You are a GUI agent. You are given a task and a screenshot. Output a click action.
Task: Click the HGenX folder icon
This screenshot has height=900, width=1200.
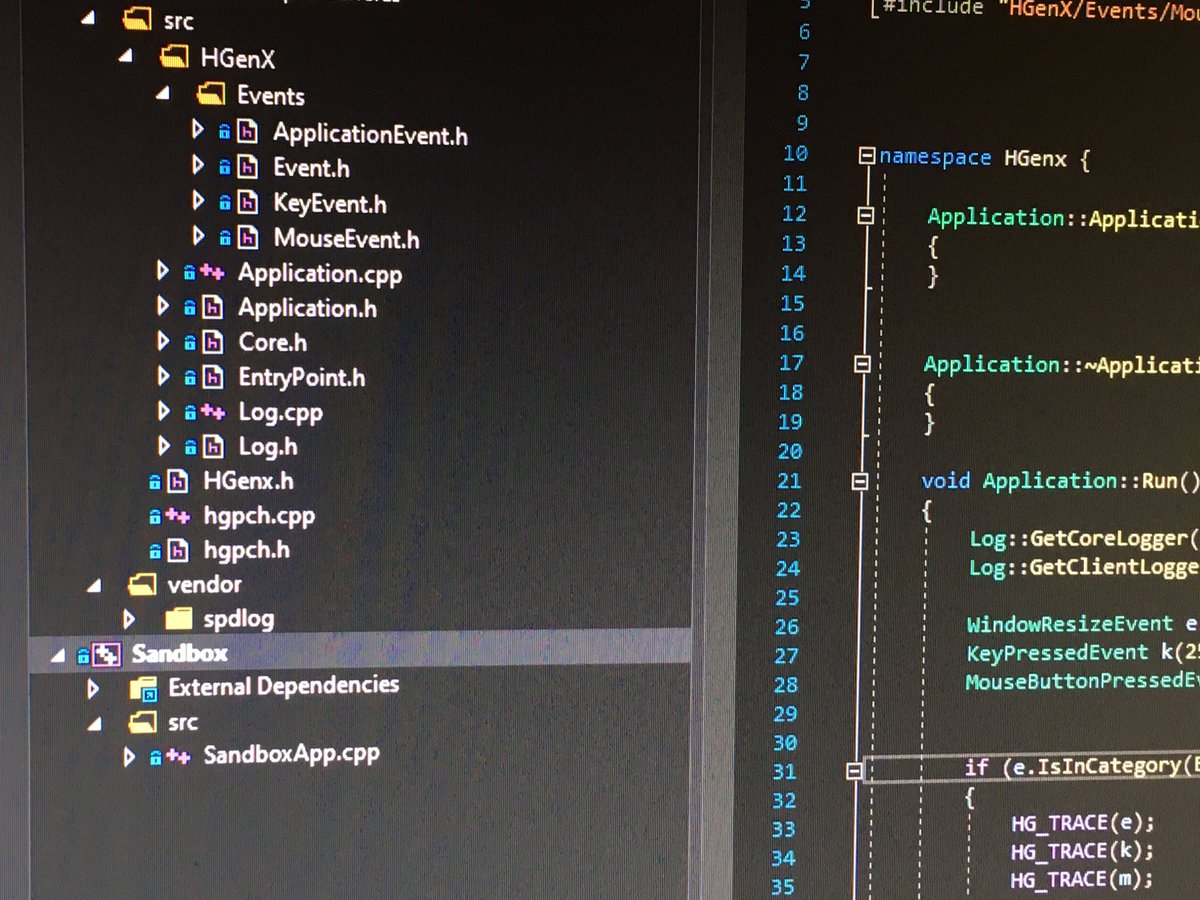pyautogui.click(x=176, y=57)
